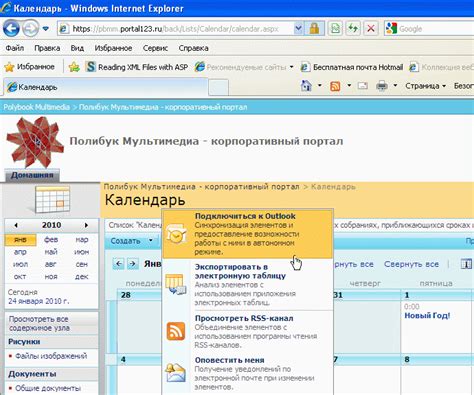Viewport: 474px width, 395px height.
Task: Click today's date 24 января 2010 link
Action: pyautogui.click(x=39, y=301)
